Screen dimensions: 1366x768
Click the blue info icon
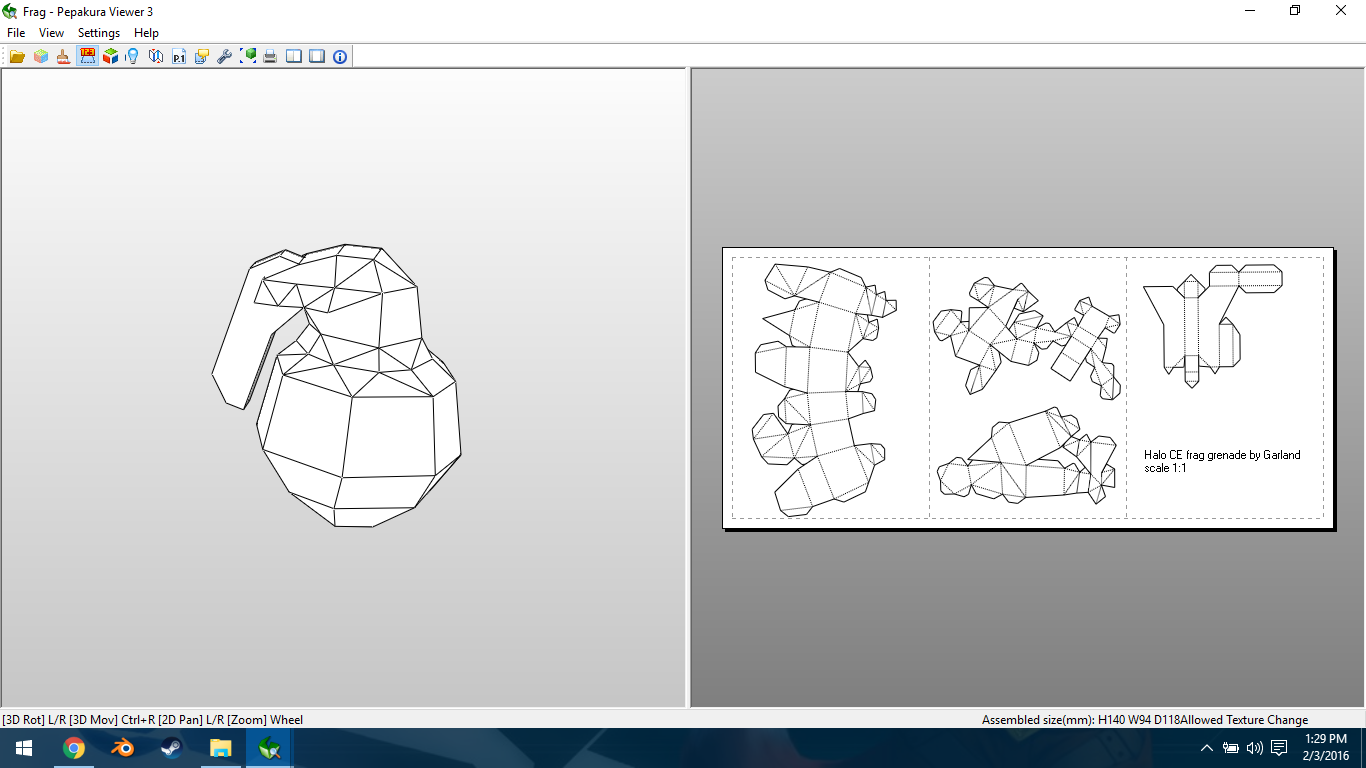(x=340, y=57)
